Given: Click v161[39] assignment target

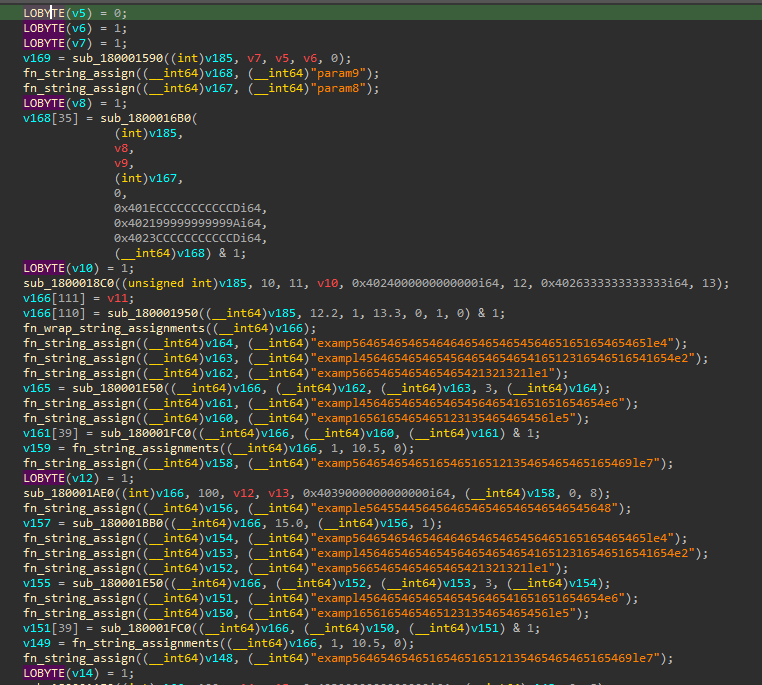Looking at the screenshot, I should tap(51, 433).
